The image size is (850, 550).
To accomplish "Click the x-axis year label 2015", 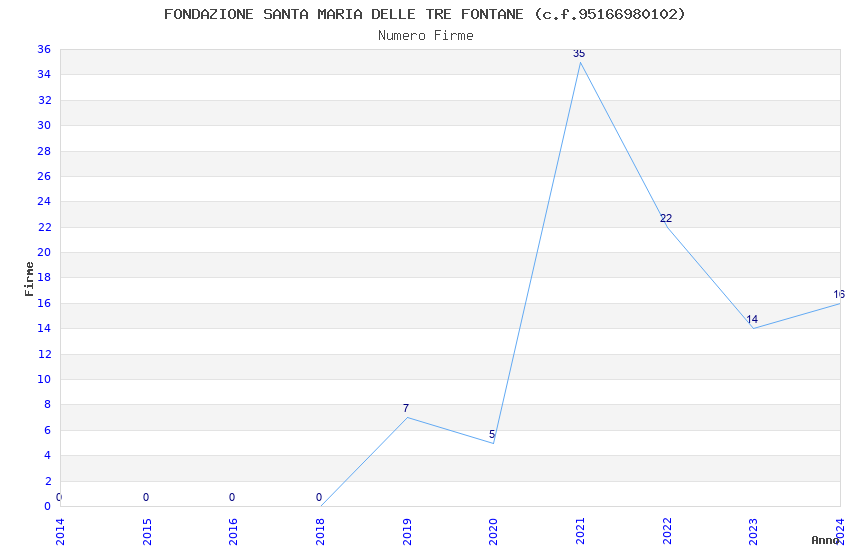I will [x=147, y=531].
